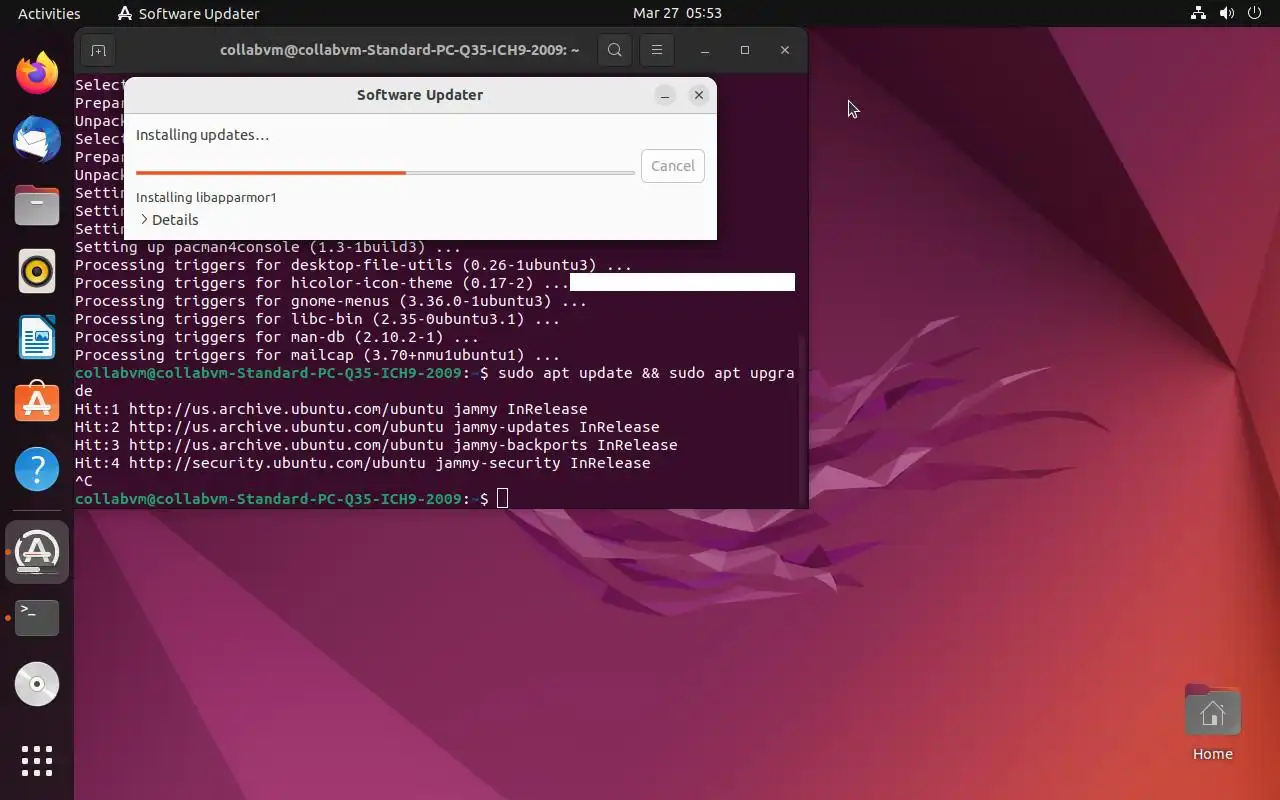Open the clock and calendar menu
Viewport: 1280px width, 800px height.
(x=677, y=13)
